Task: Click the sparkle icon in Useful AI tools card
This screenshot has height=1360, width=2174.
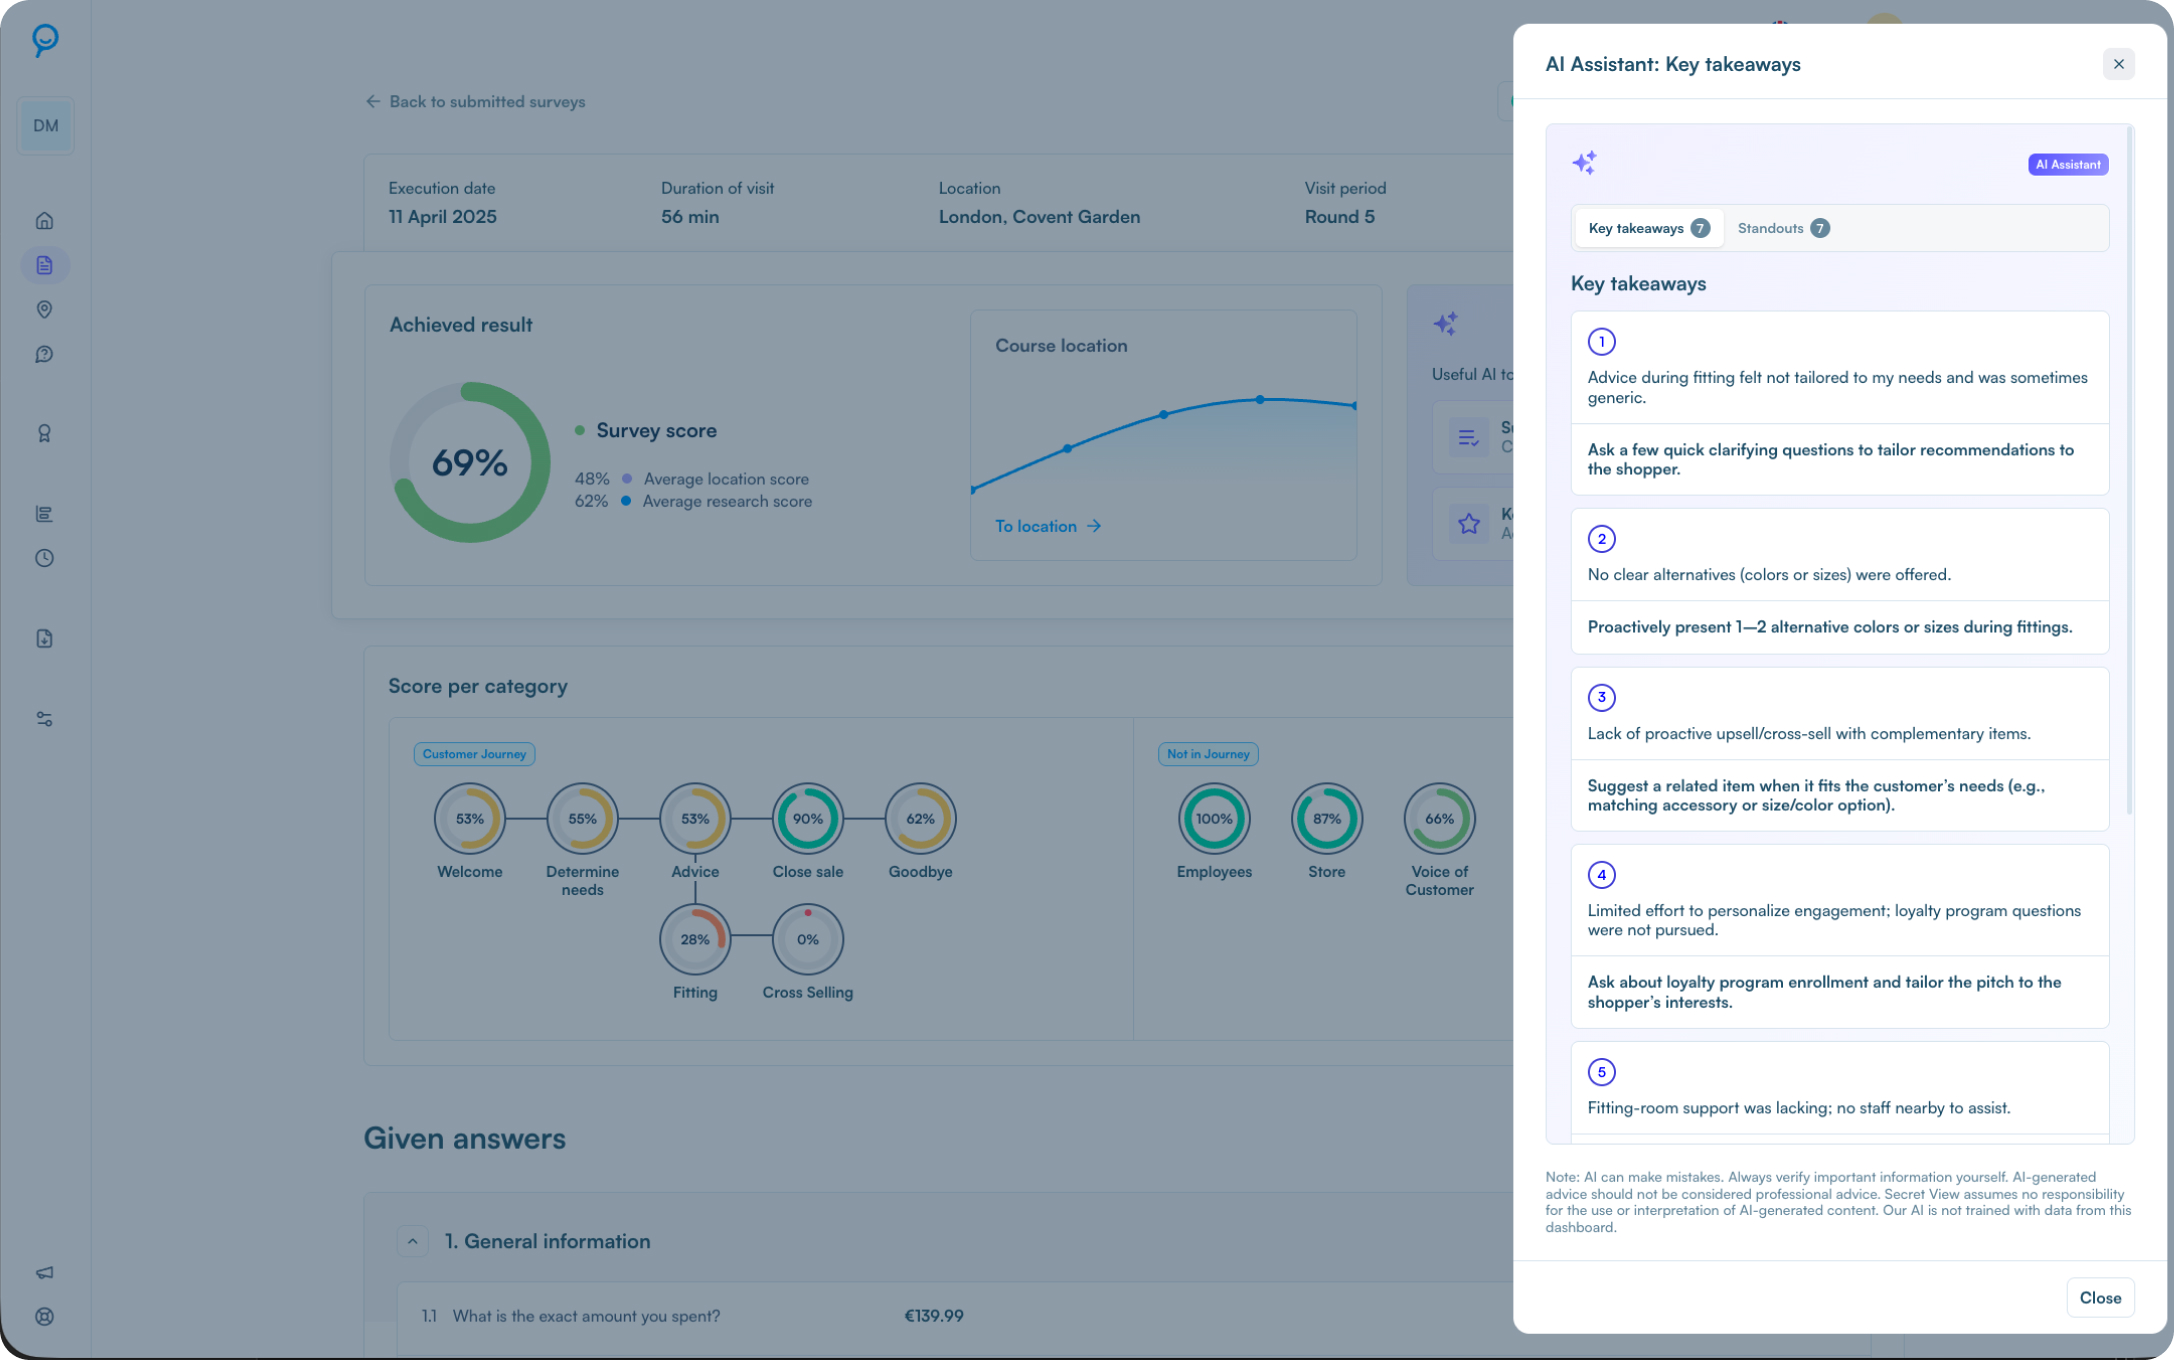Action: [1446, 323]
